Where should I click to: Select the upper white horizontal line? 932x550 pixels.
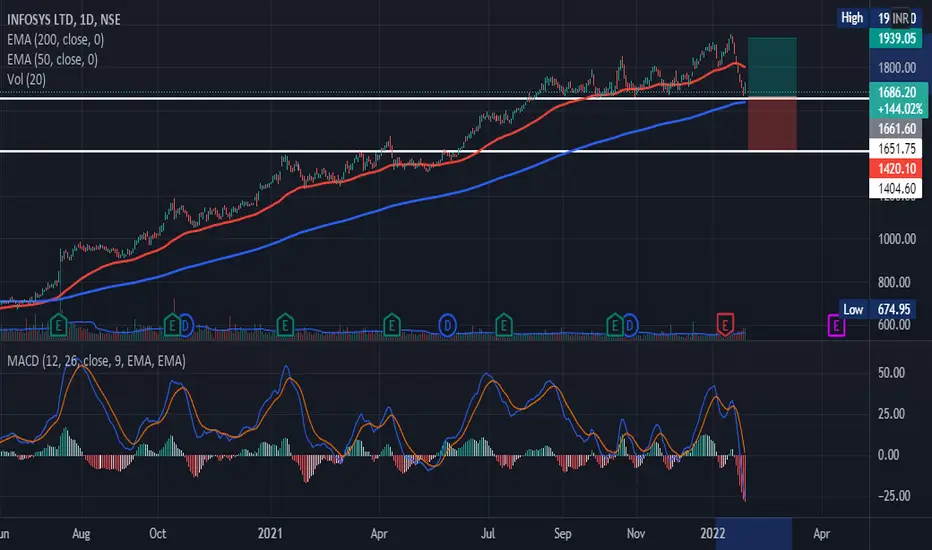click(x=434, y=98)
